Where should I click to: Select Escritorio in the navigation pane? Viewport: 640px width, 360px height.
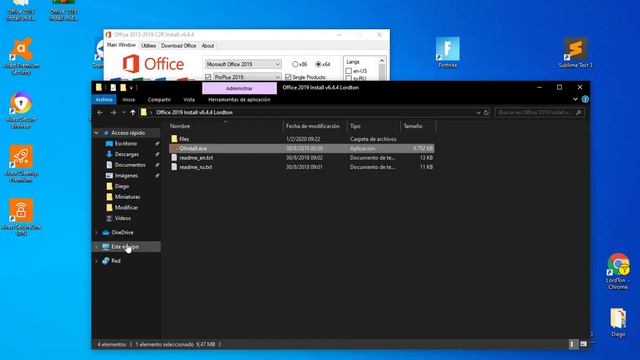(126, 144)
